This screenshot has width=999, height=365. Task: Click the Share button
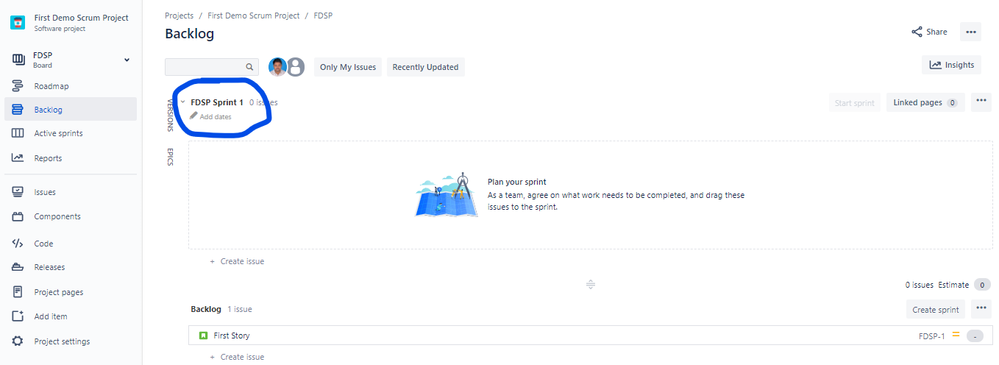(929, 32)
